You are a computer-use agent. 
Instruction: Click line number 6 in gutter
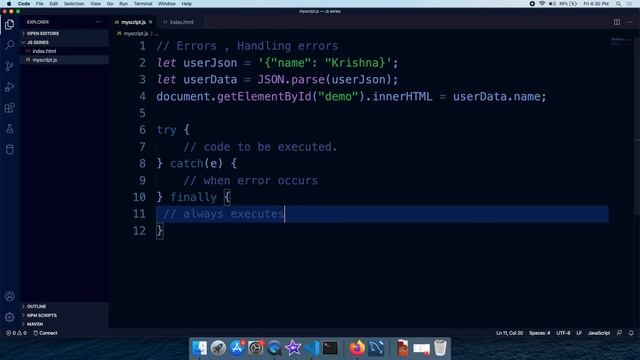[142, 130]
